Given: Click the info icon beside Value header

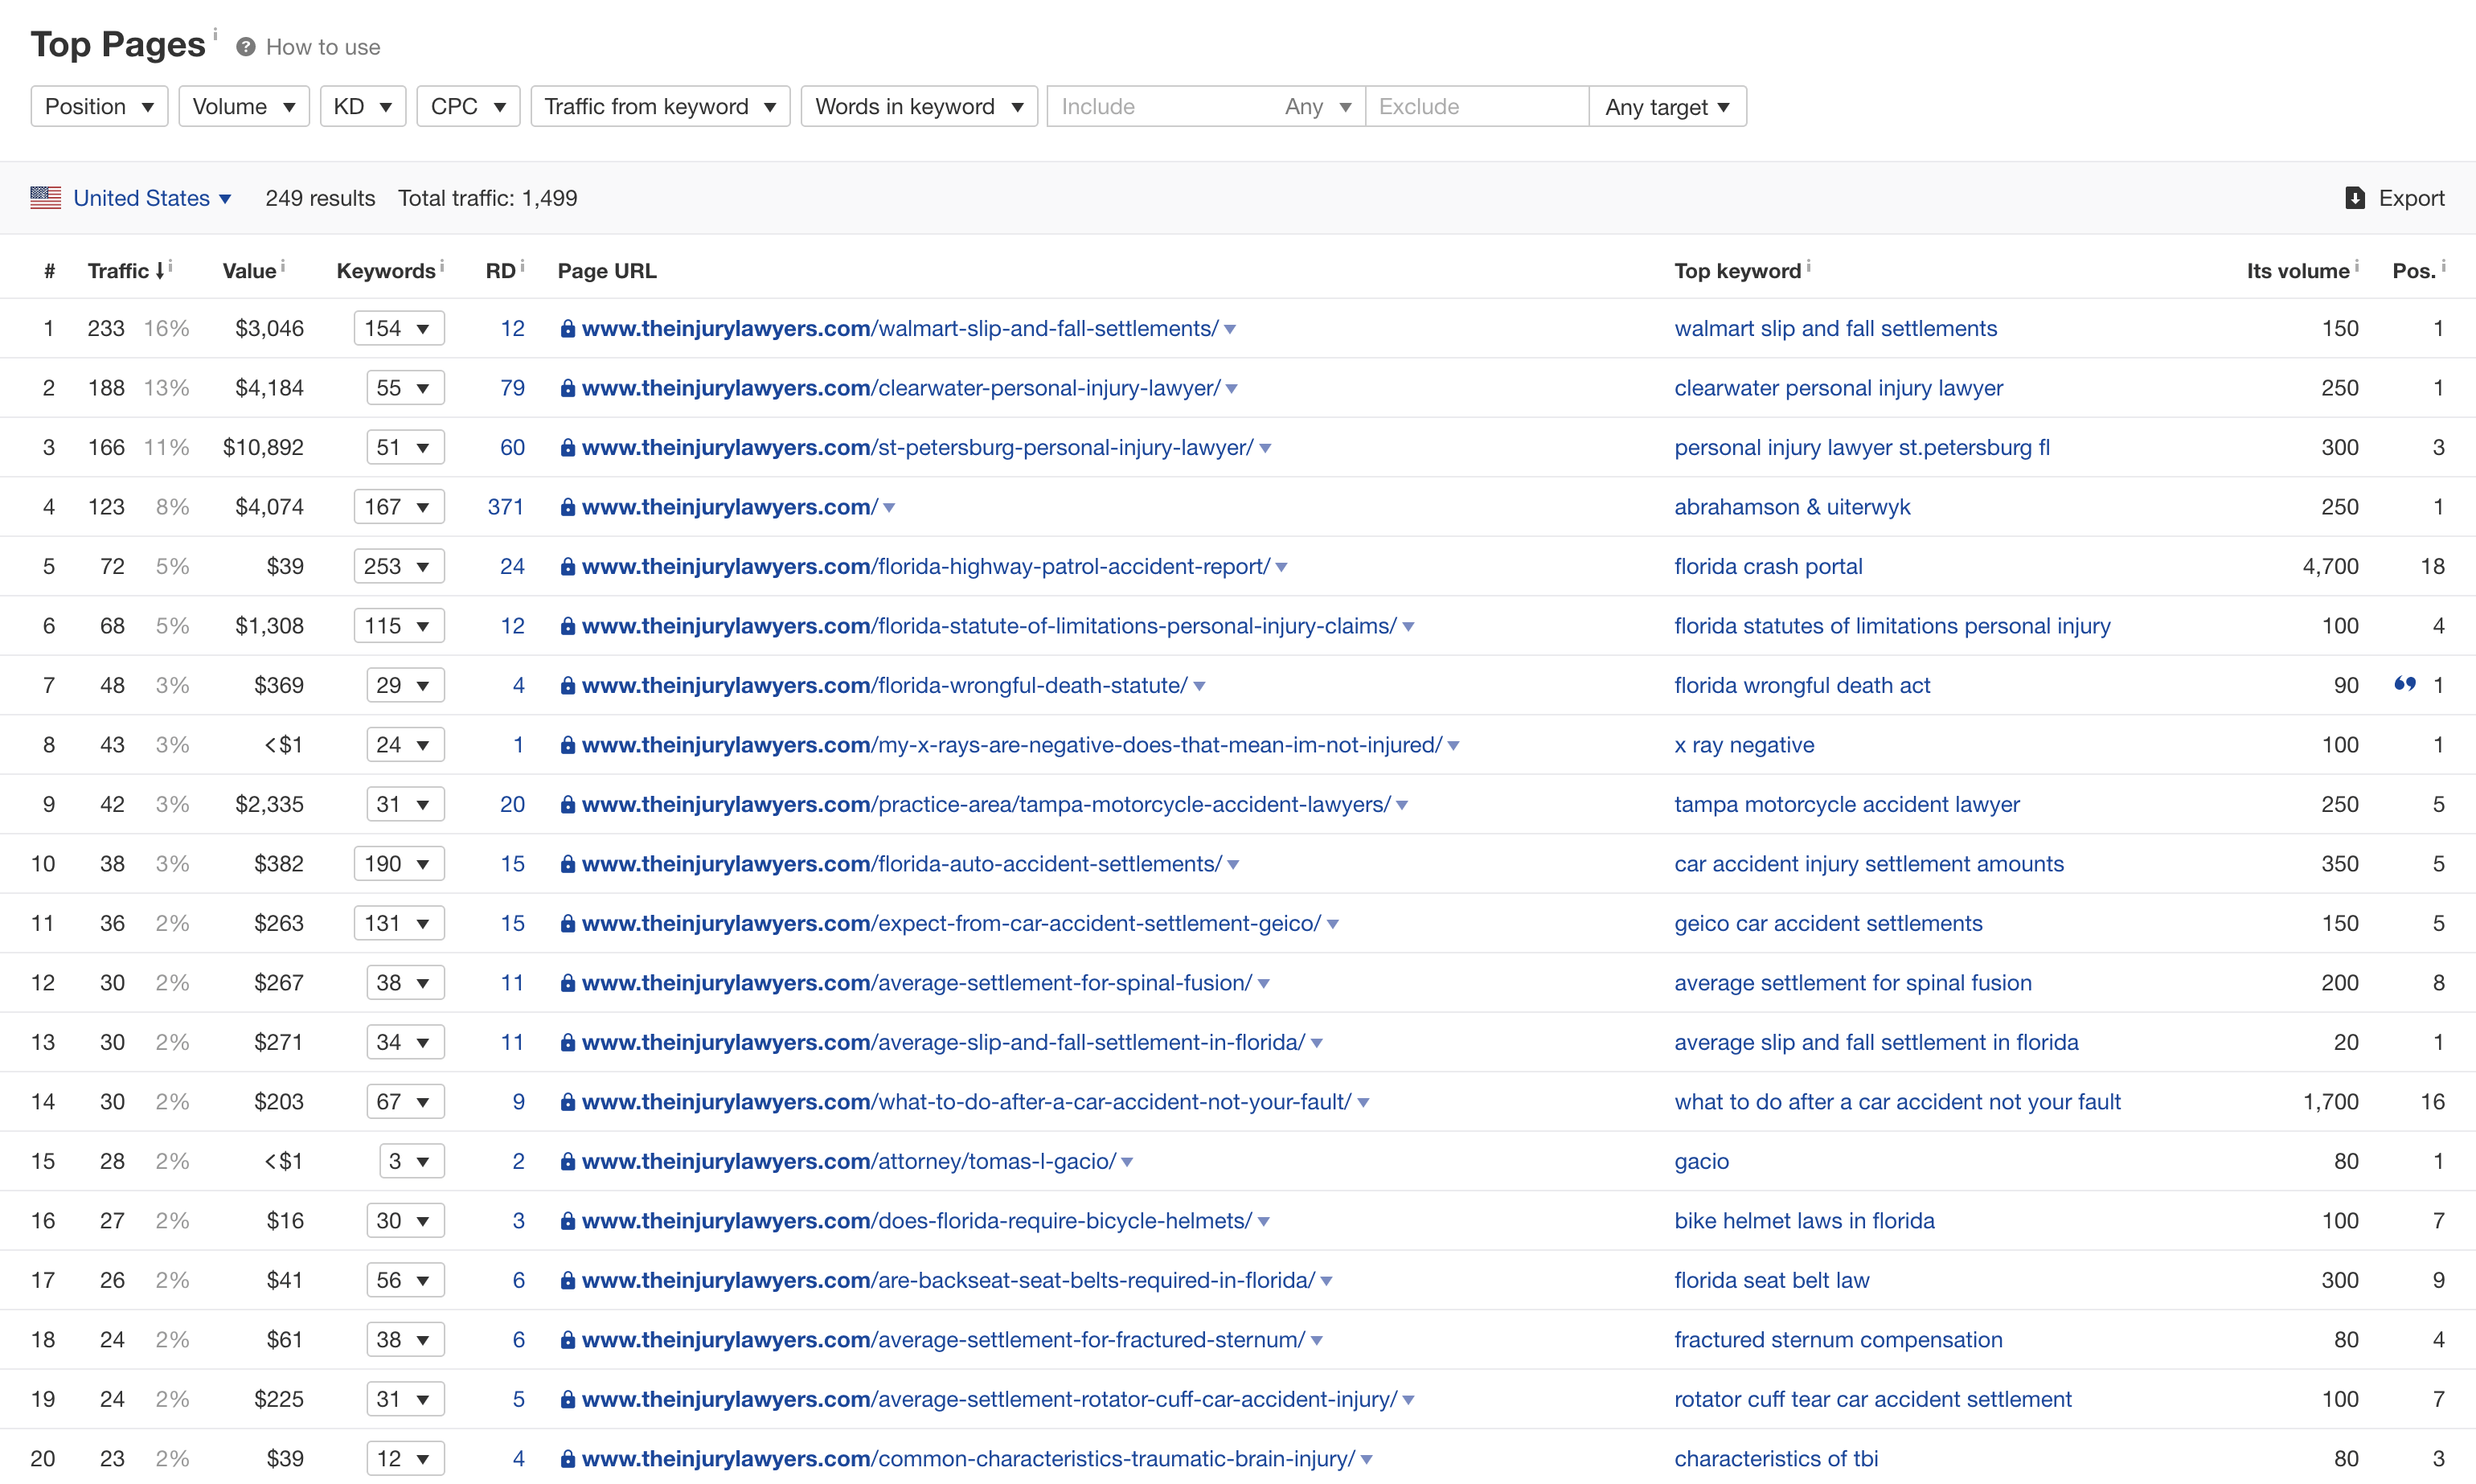Looking at the screenshot, I should 283,266.
